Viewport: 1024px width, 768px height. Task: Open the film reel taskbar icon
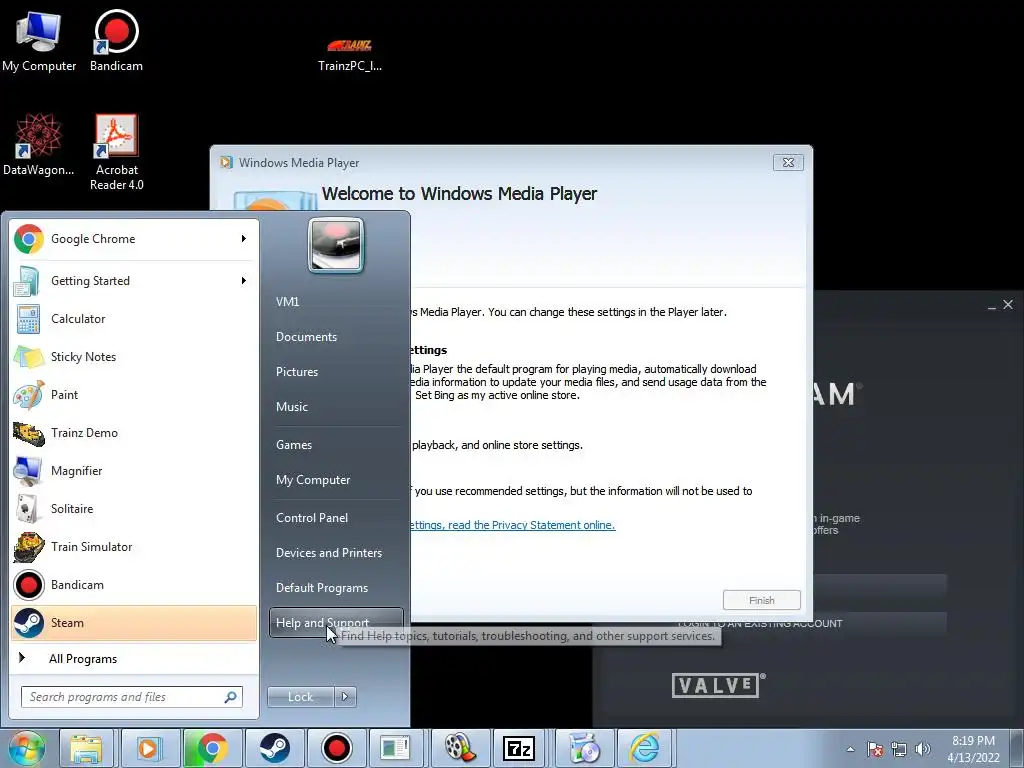coord(459,748)
